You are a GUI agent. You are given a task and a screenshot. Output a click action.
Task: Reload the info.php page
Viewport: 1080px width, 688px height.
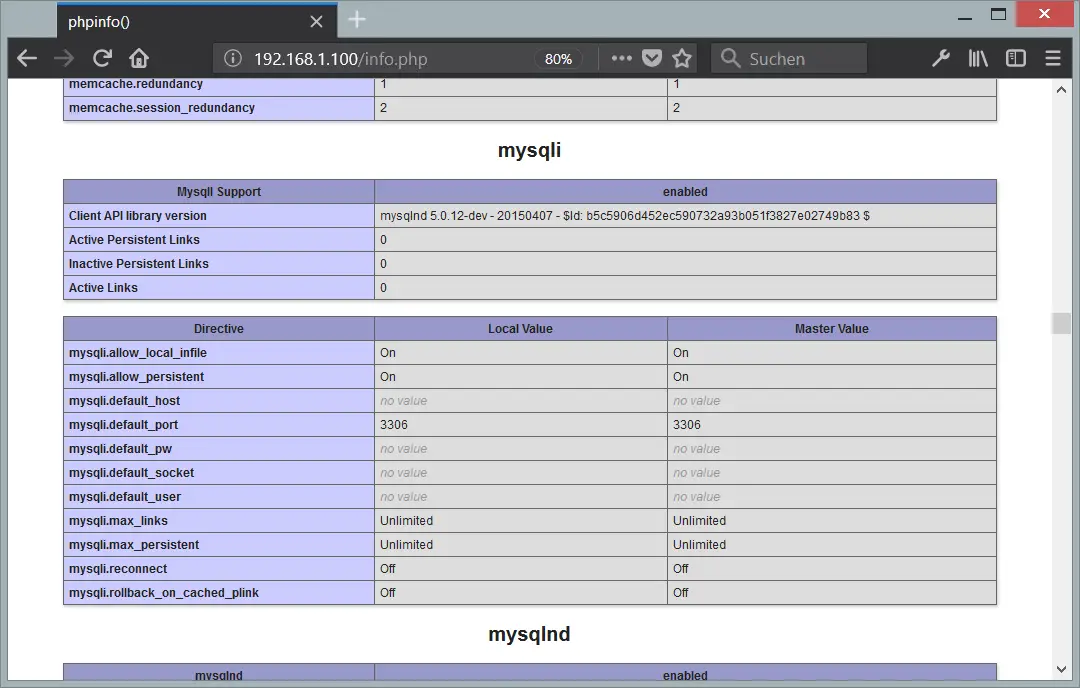(102, 59)
